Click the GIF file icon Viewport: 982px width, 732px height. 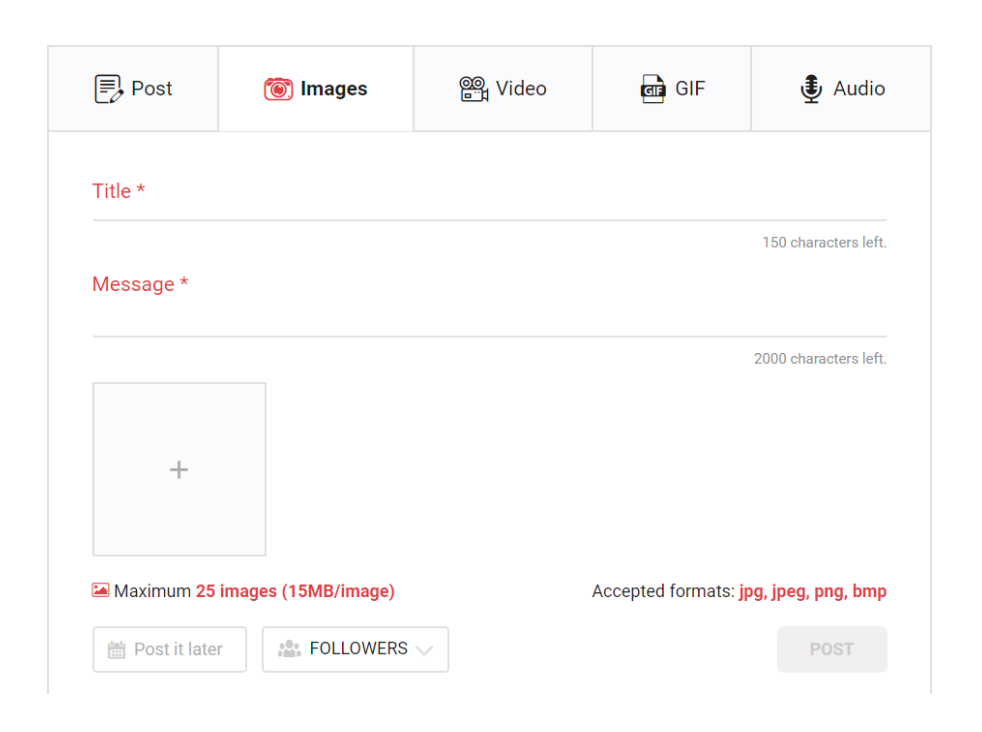[652, 89]
